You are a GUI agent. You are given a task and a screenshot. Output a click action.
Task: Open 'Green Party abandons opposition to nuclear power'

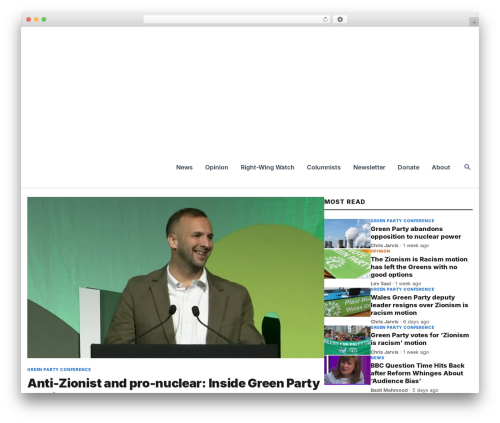tap(416, 233)
